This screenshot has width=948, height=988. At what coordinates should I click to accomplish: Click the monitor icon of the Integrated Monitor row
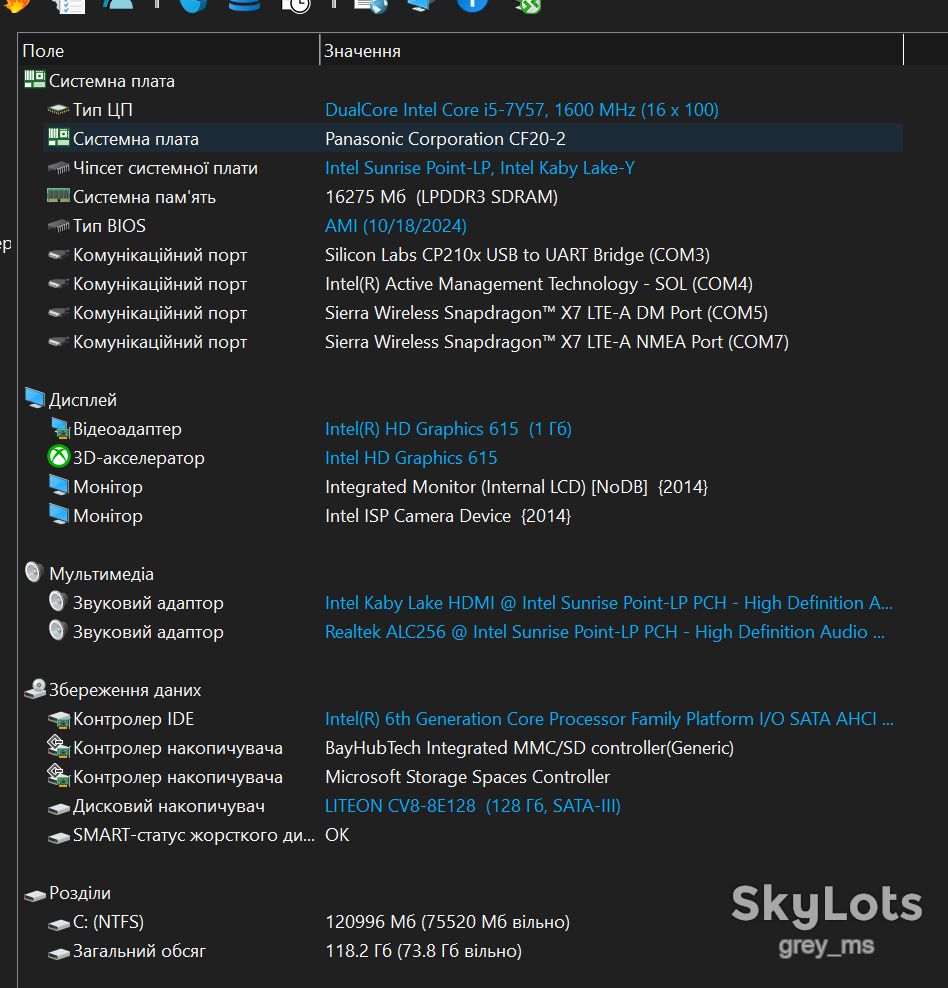[x=59, y=485]
